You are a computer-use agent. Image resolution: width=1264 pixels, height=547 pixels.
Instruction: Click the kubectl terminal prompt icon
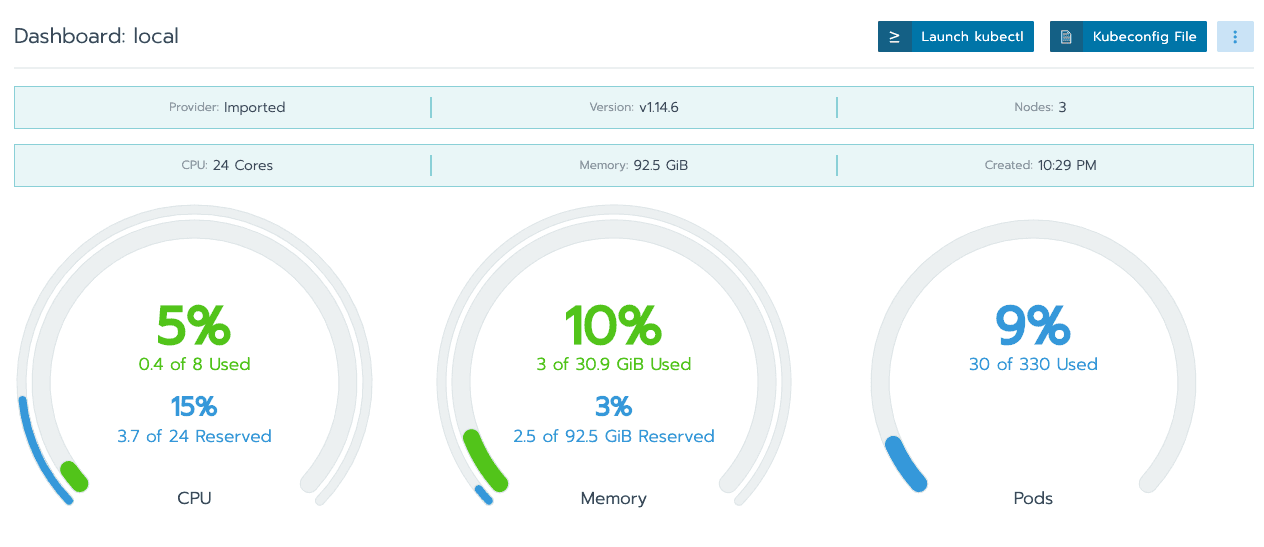pos(895,37)
